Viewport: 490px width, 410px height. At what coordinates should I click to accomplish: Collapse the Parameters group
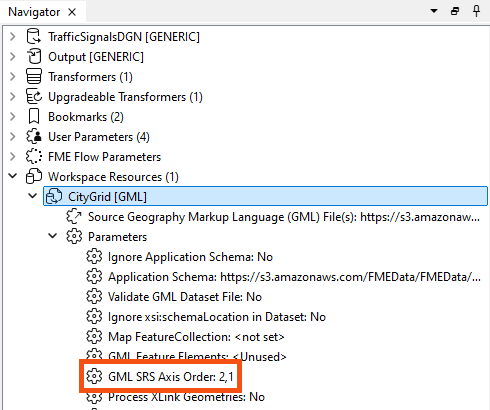(x=53, y=236)
